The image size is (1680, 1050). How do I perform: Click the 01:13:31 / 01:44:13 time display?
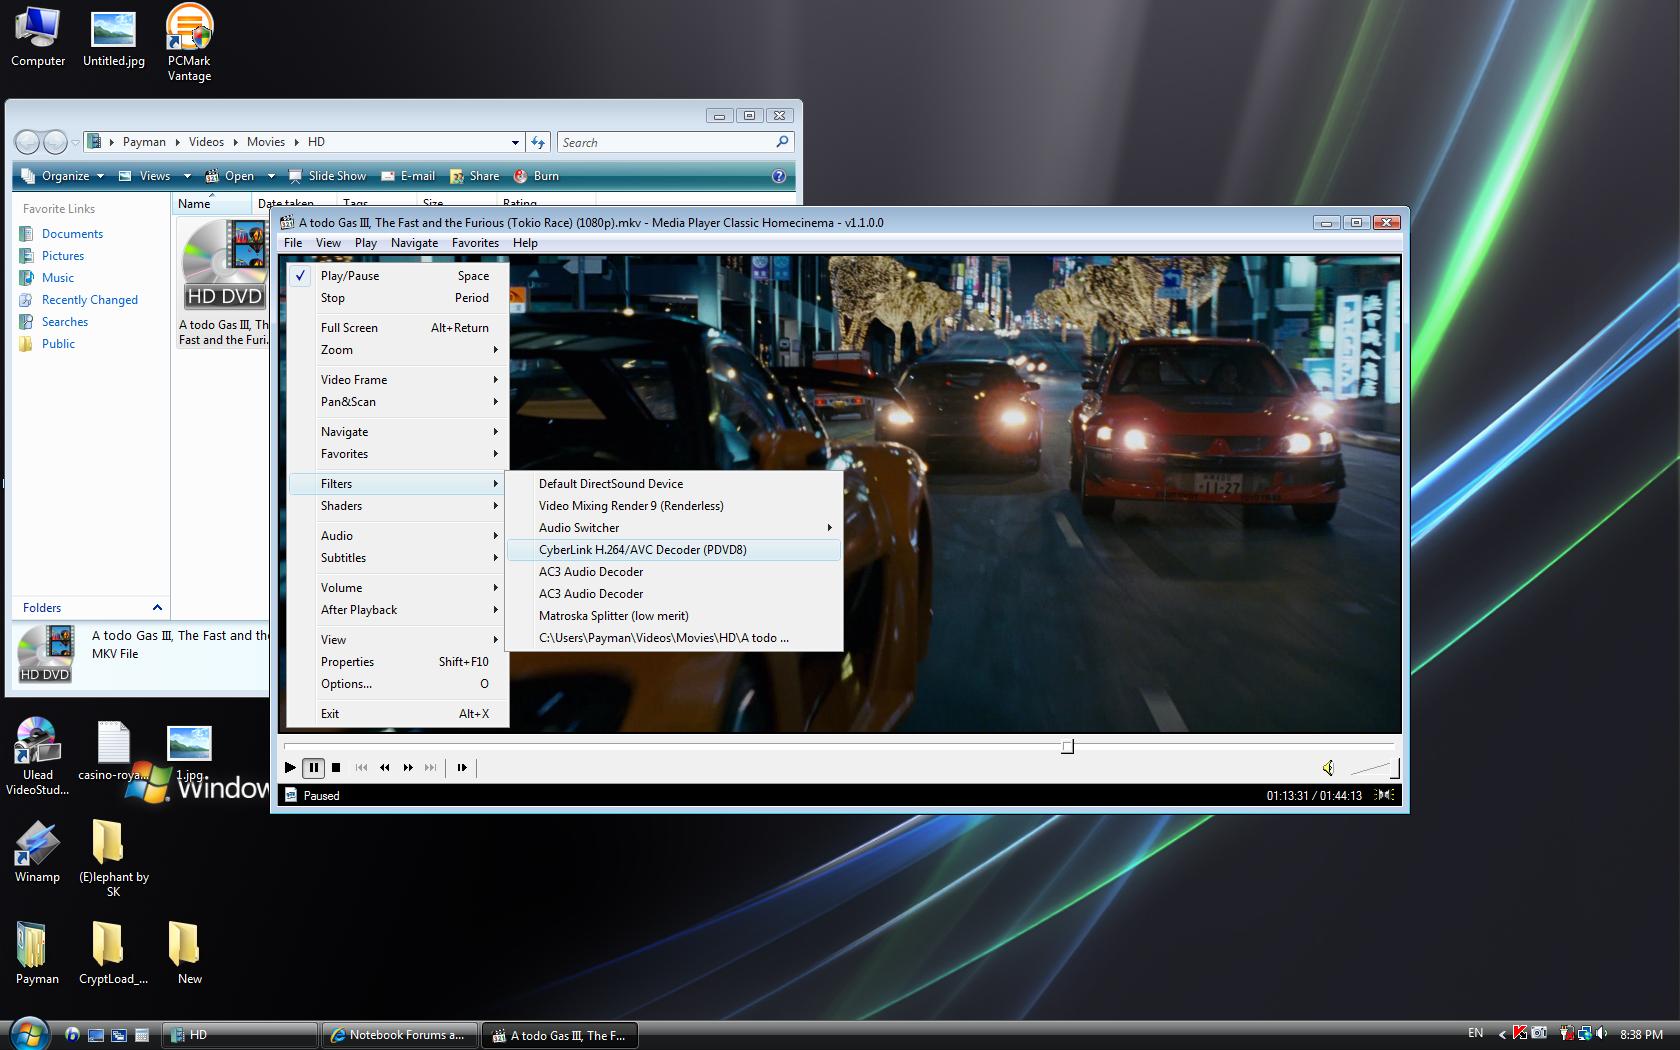pyautogui.click(x=1314, y=796)
